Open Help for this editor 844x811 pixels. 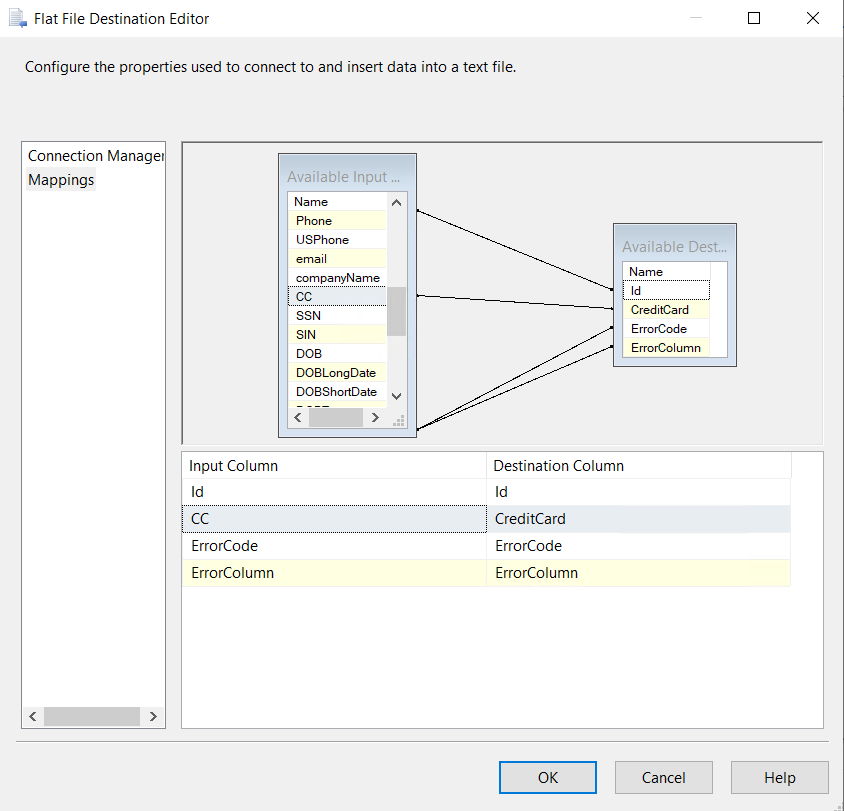point(779,777)
